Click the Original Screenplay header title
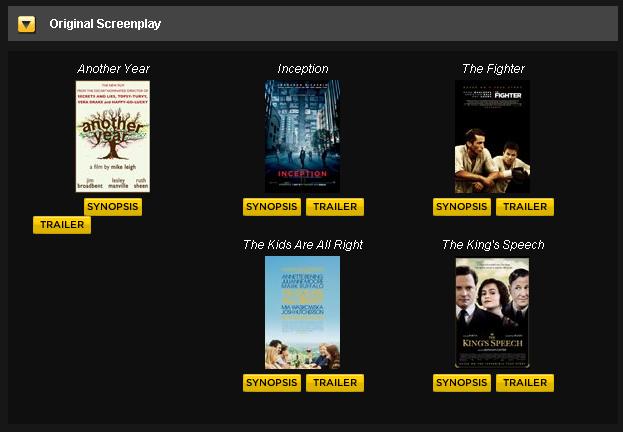Screen dimensions: 623x432 [x=105, y=24]
